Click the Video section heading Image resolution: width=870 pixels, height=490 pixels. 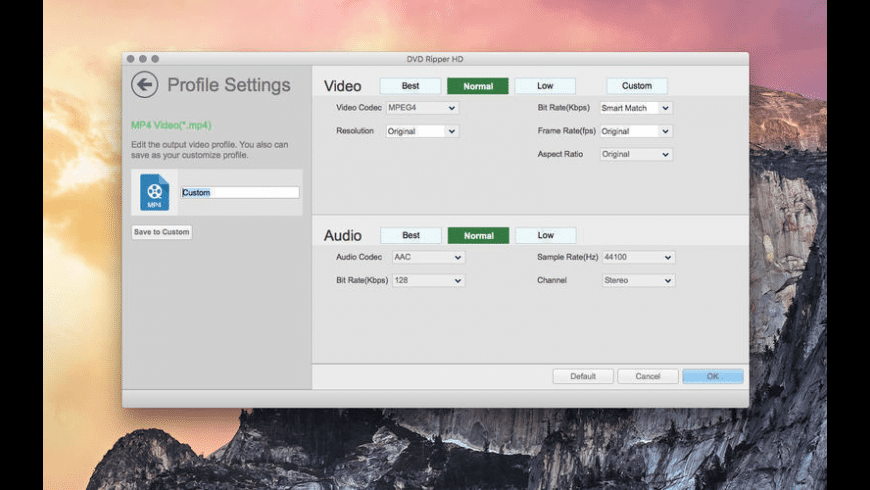[342, 86]
